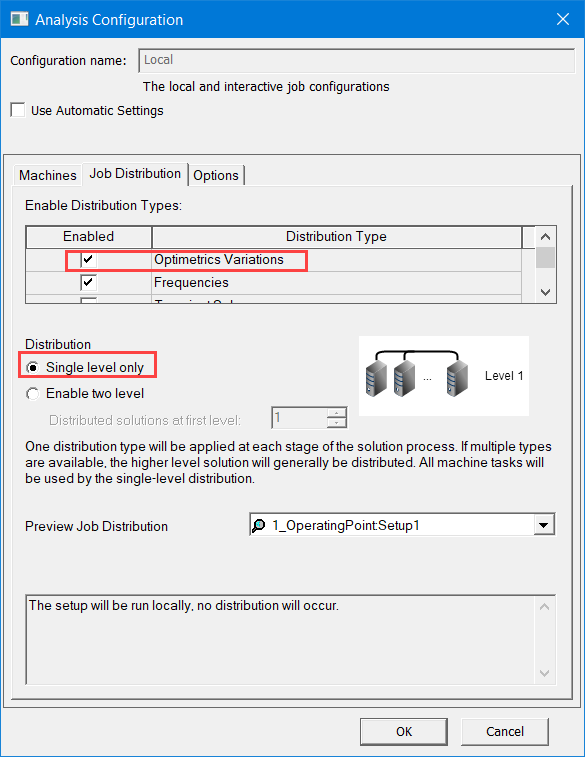Click the Analysis Configuration window icon

click(x=19, y=19)
